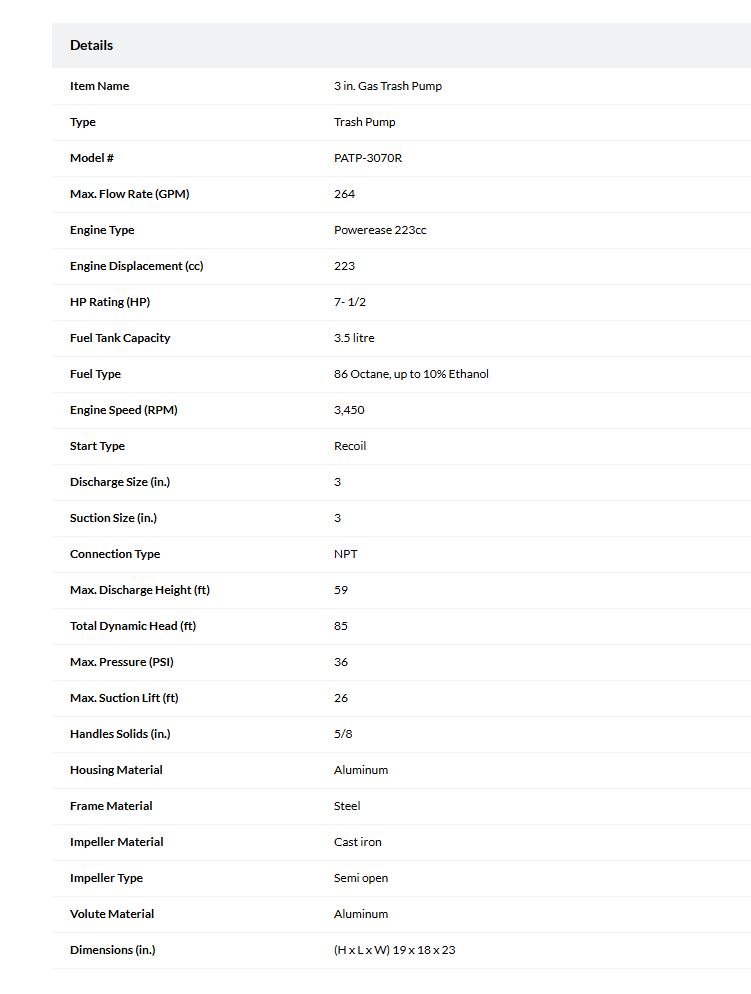Click the Powerease 223cc engine type value
The width and height of the screenshot is (751, 994).
tap(380, 230)
